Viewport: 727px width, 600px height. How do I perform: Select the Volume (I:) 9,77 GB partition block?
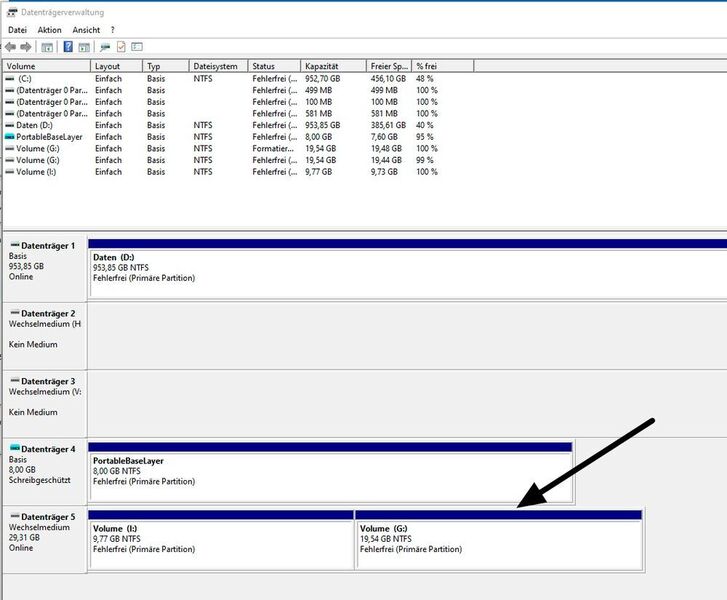[x=221, y=540]
